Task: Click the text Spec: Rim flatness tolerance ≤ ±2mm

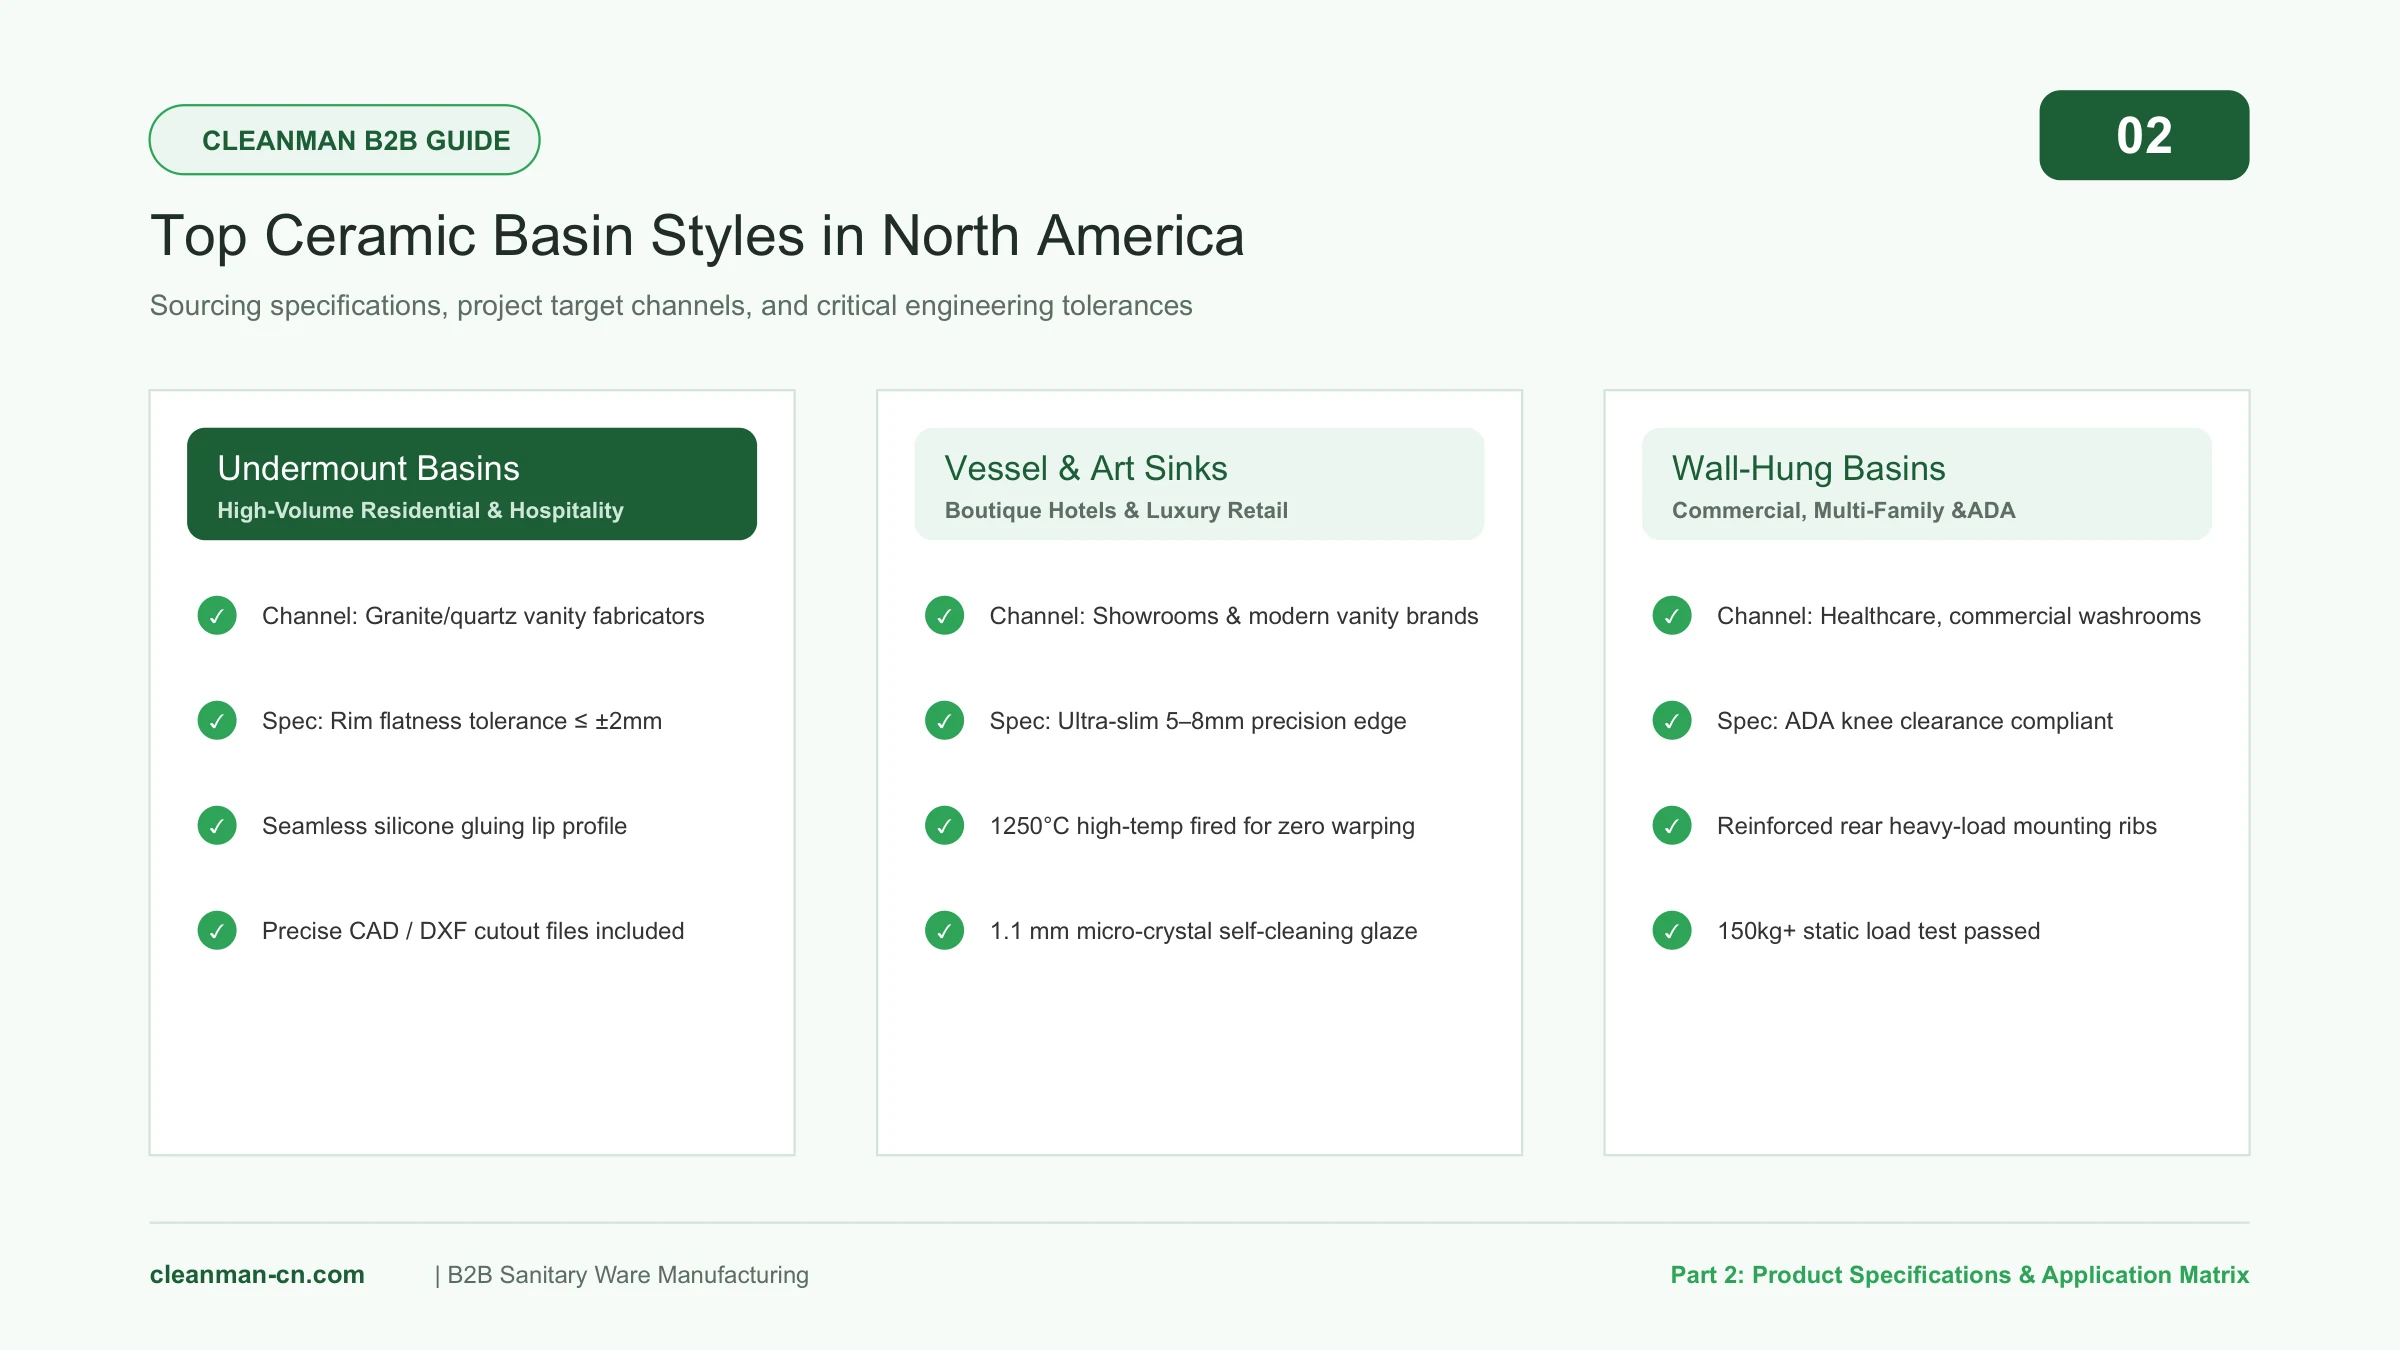Action: [x=462, y=721]
